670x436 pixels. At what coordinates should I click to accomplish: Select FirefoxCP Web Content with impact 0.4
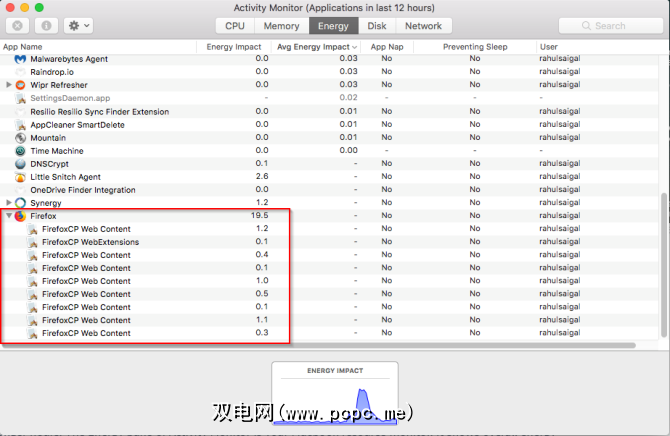click(329, 255)
